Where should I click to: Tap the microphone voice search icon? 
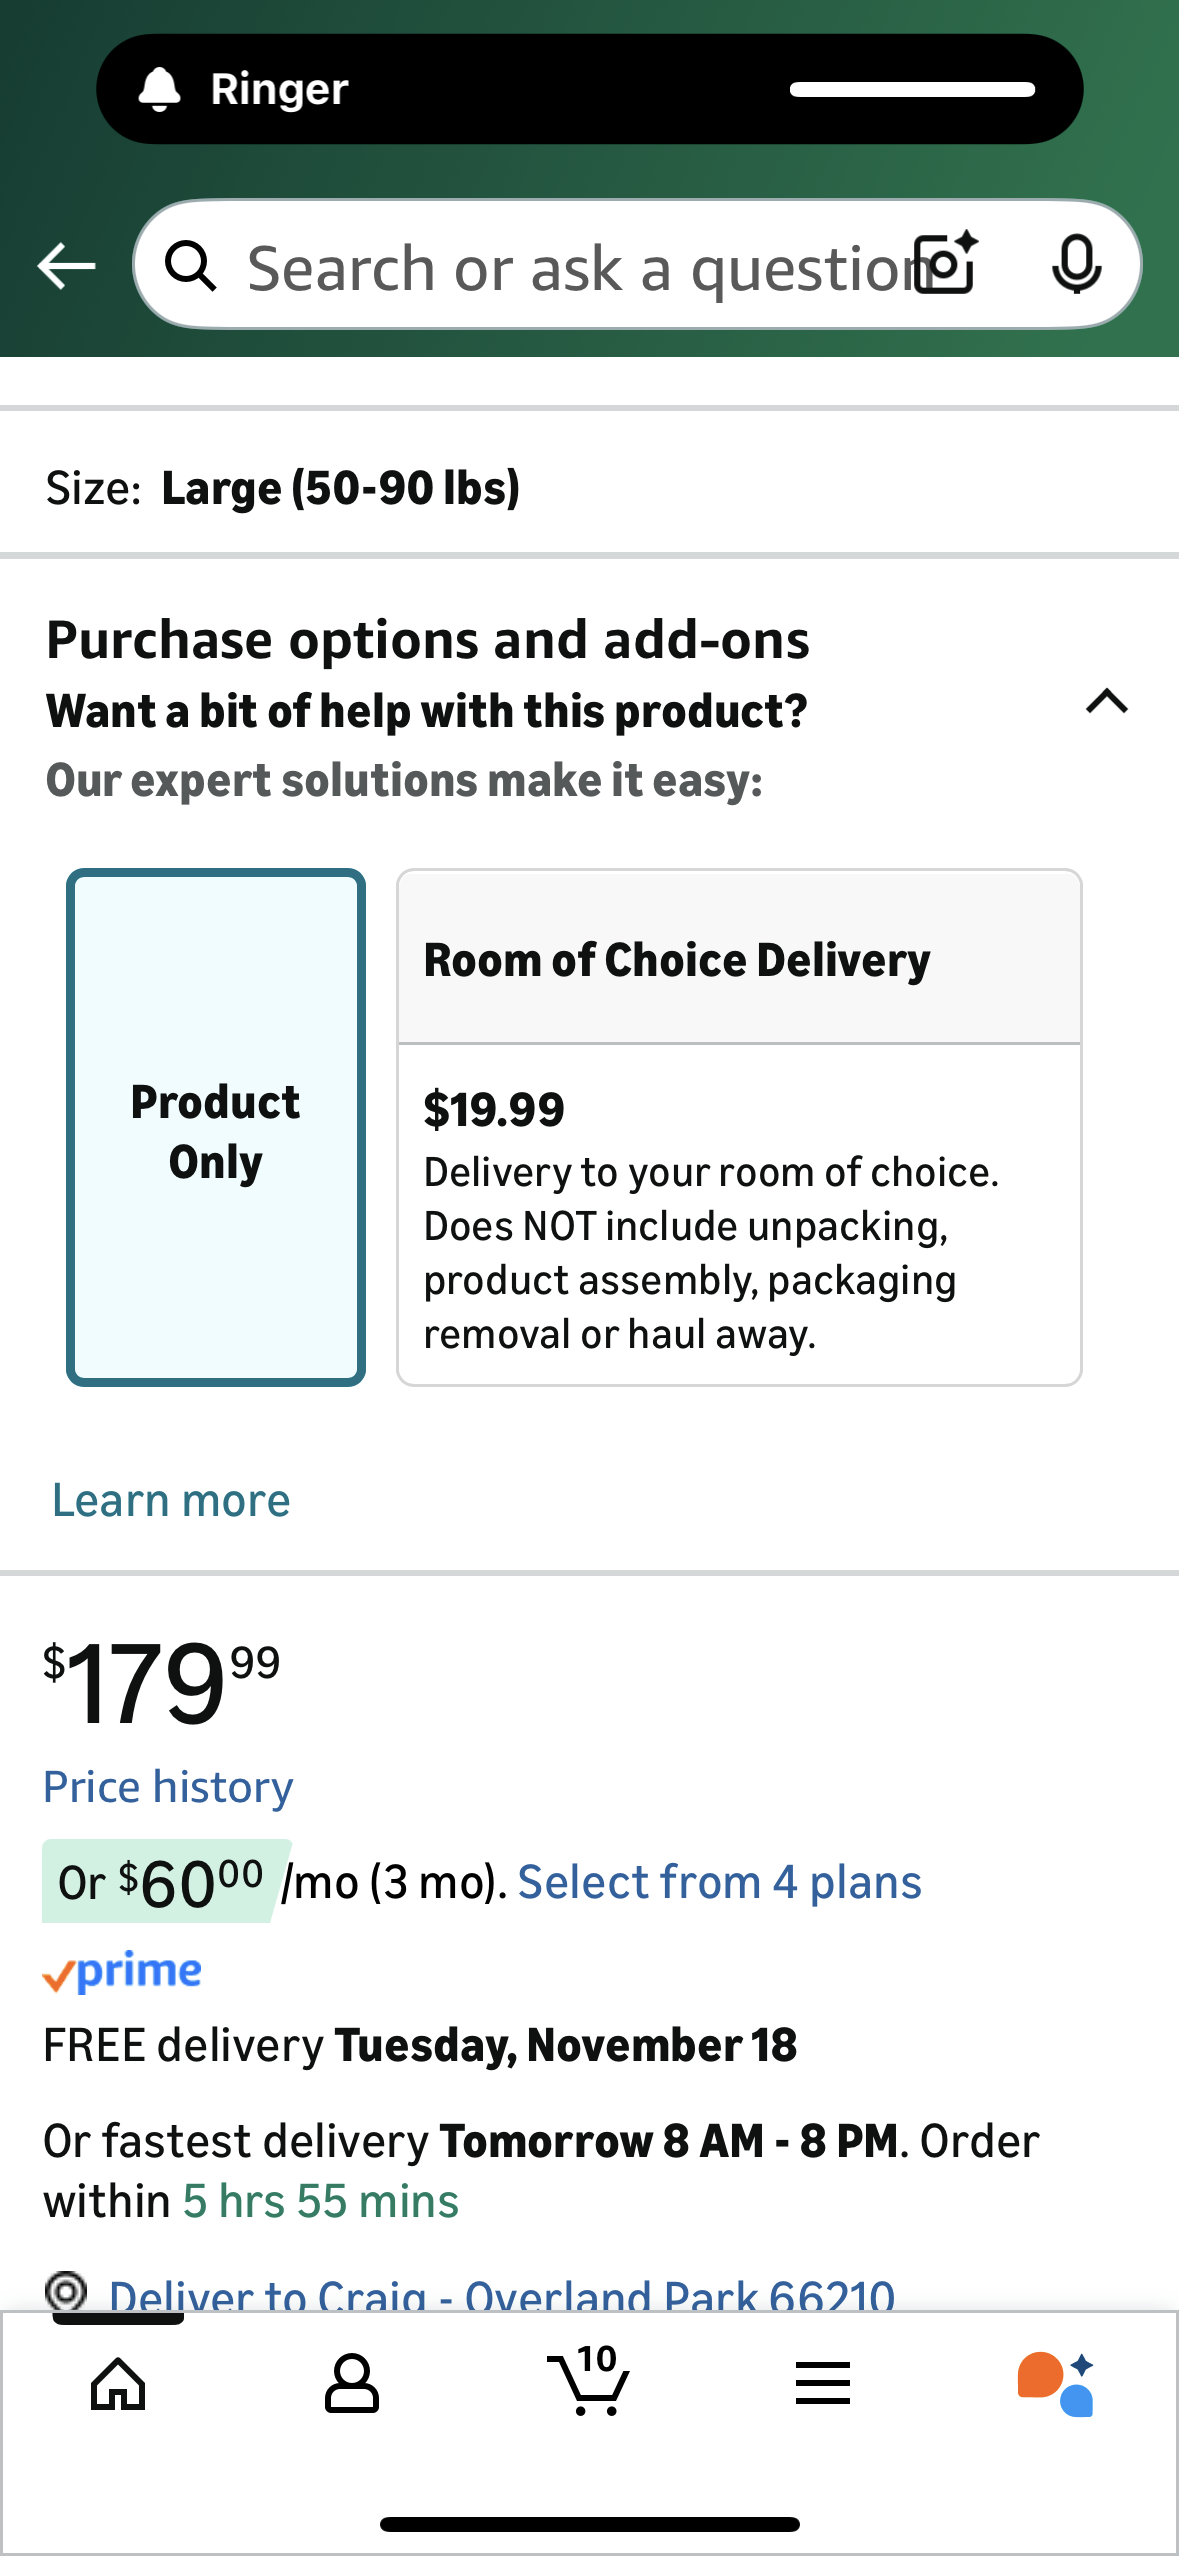(1076, 264)
